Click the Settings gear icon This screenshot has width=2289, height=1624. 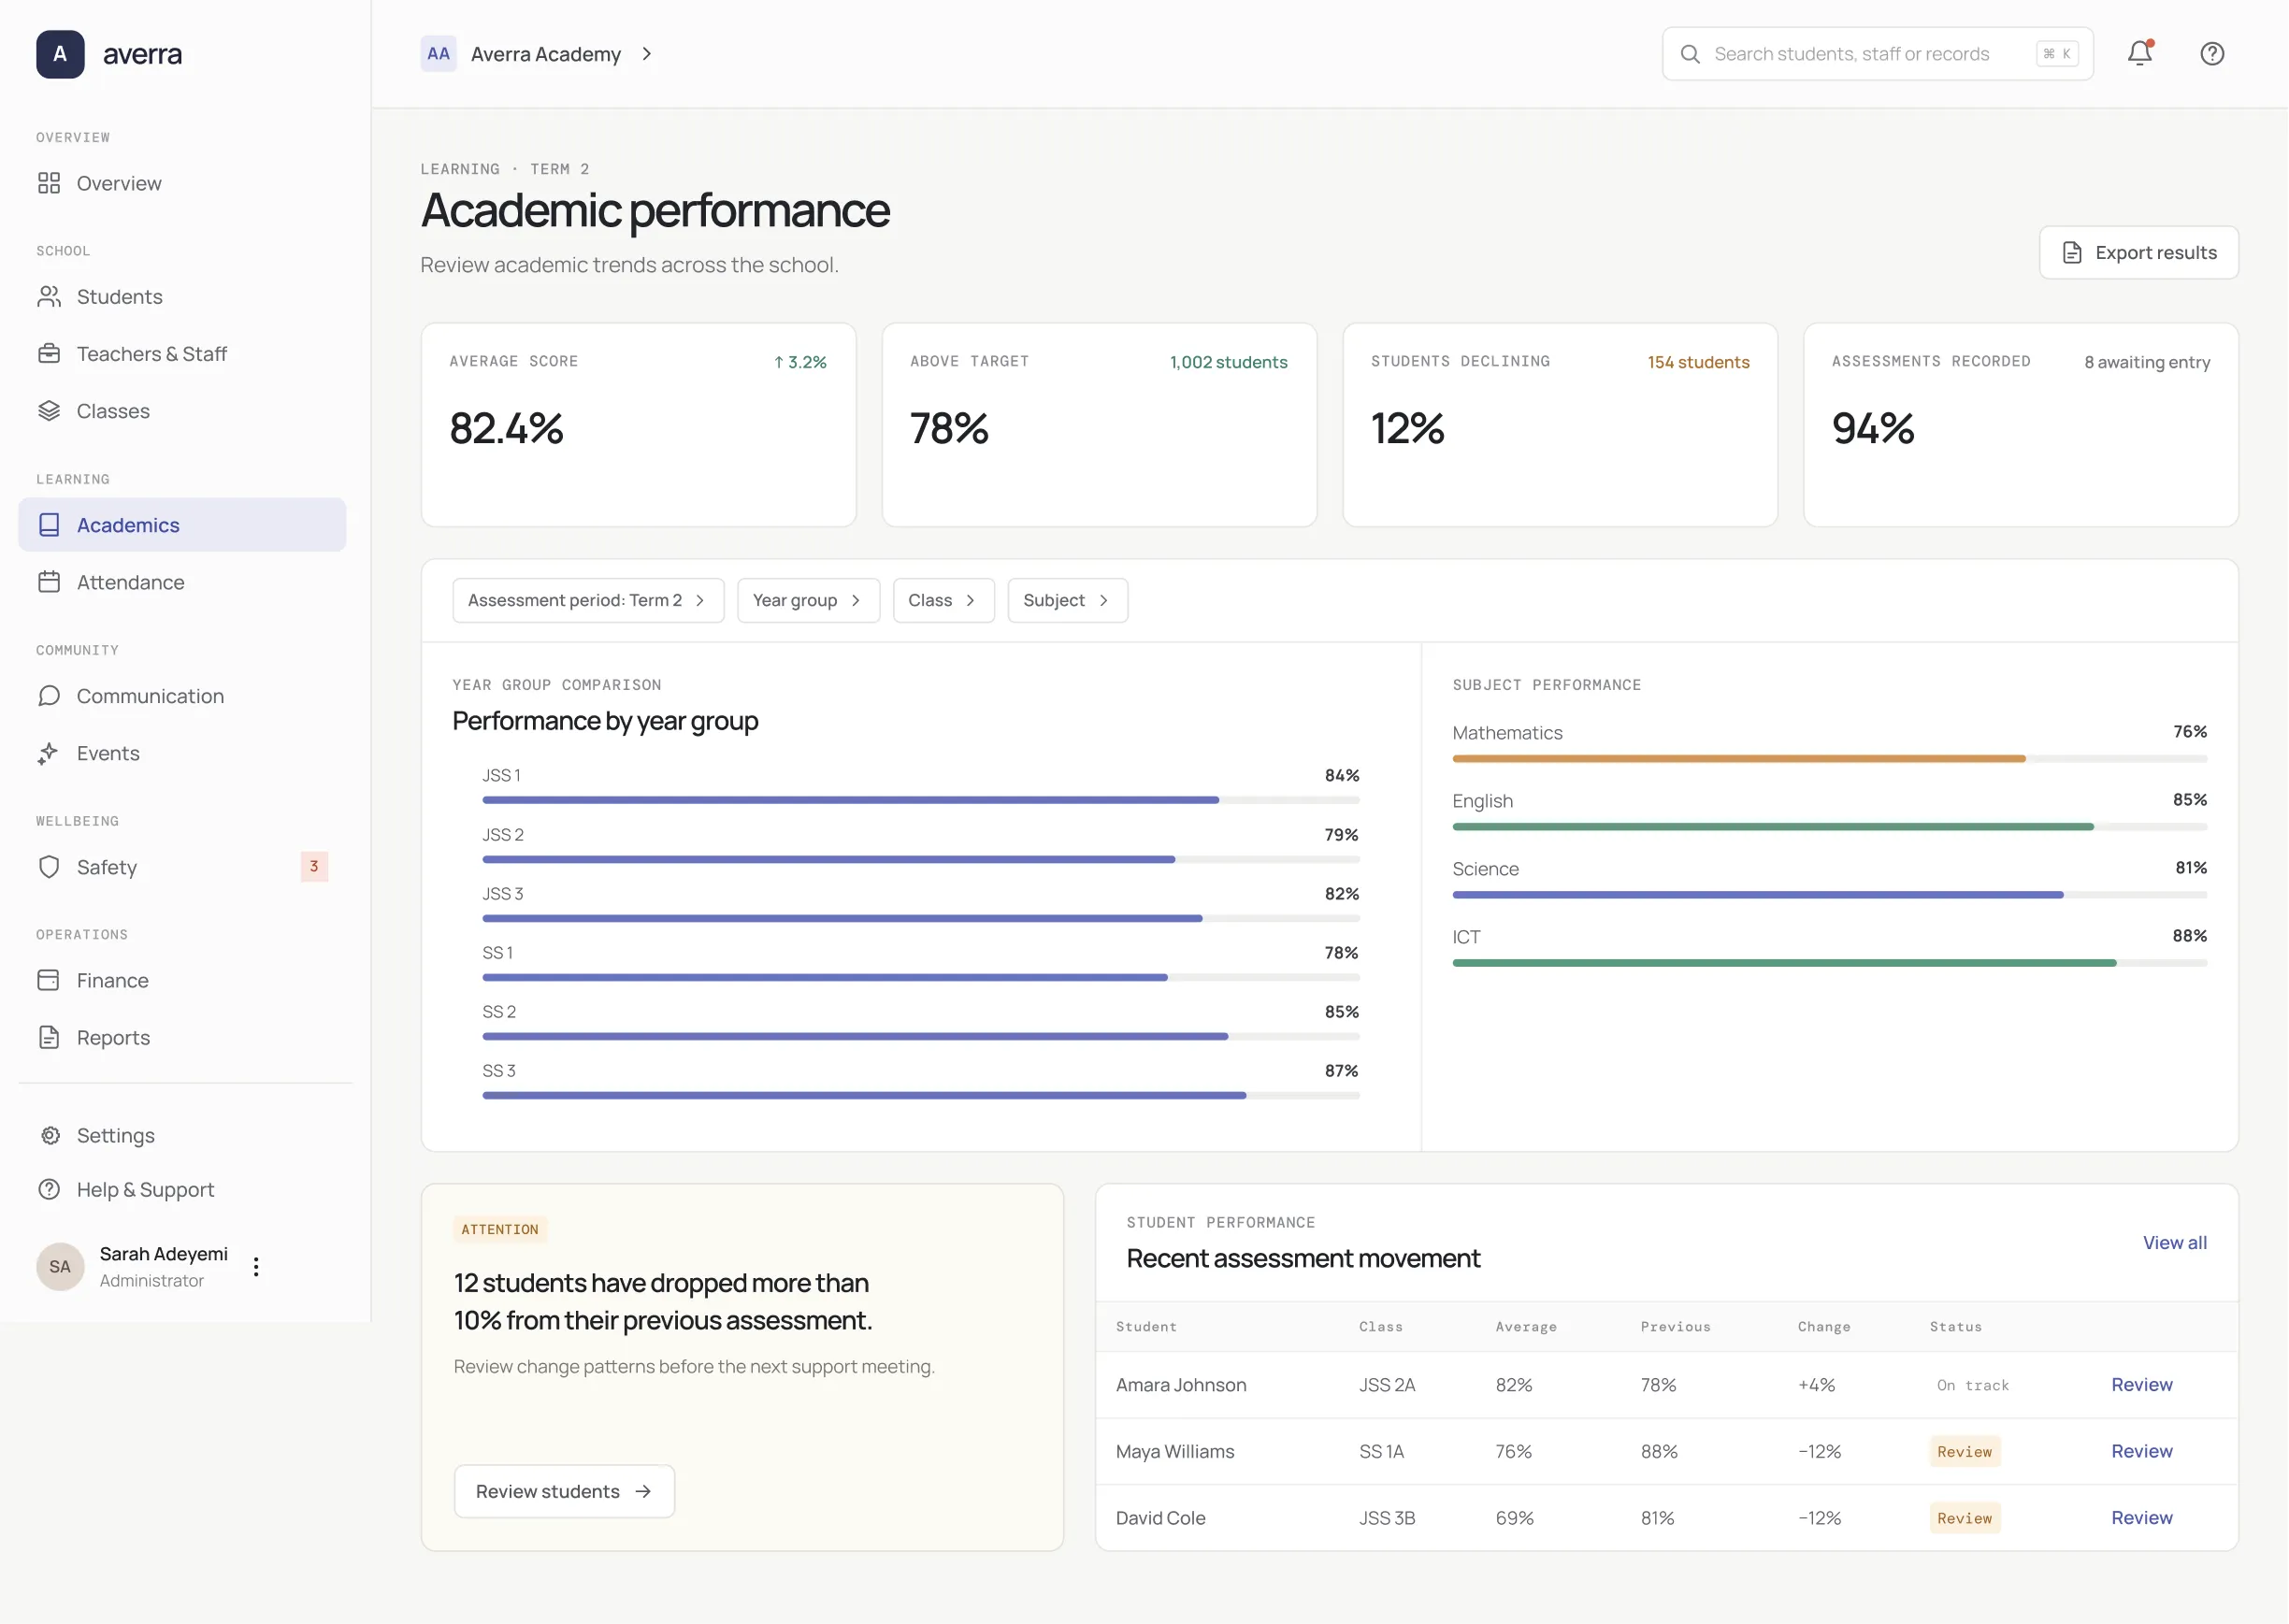tap(49, 1135)
